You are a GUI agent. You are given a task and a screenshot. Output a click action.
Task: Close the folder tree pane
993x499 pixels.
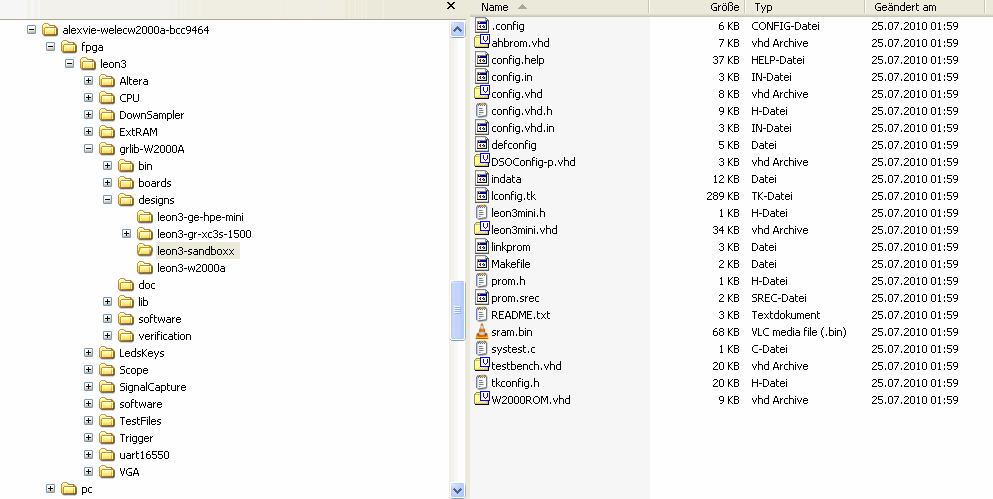(451, 6)
